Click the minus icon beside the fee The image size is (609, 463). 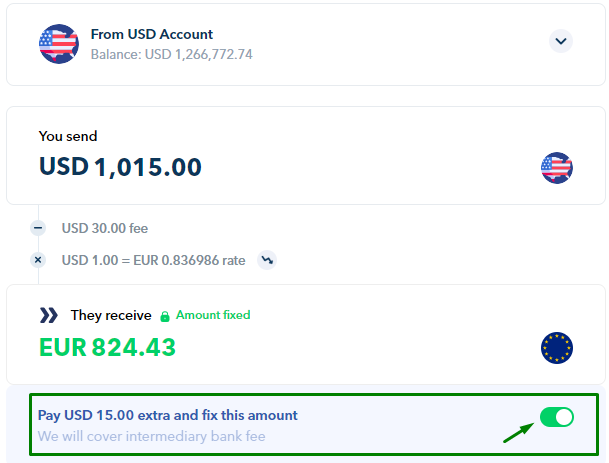click(39, 228)
